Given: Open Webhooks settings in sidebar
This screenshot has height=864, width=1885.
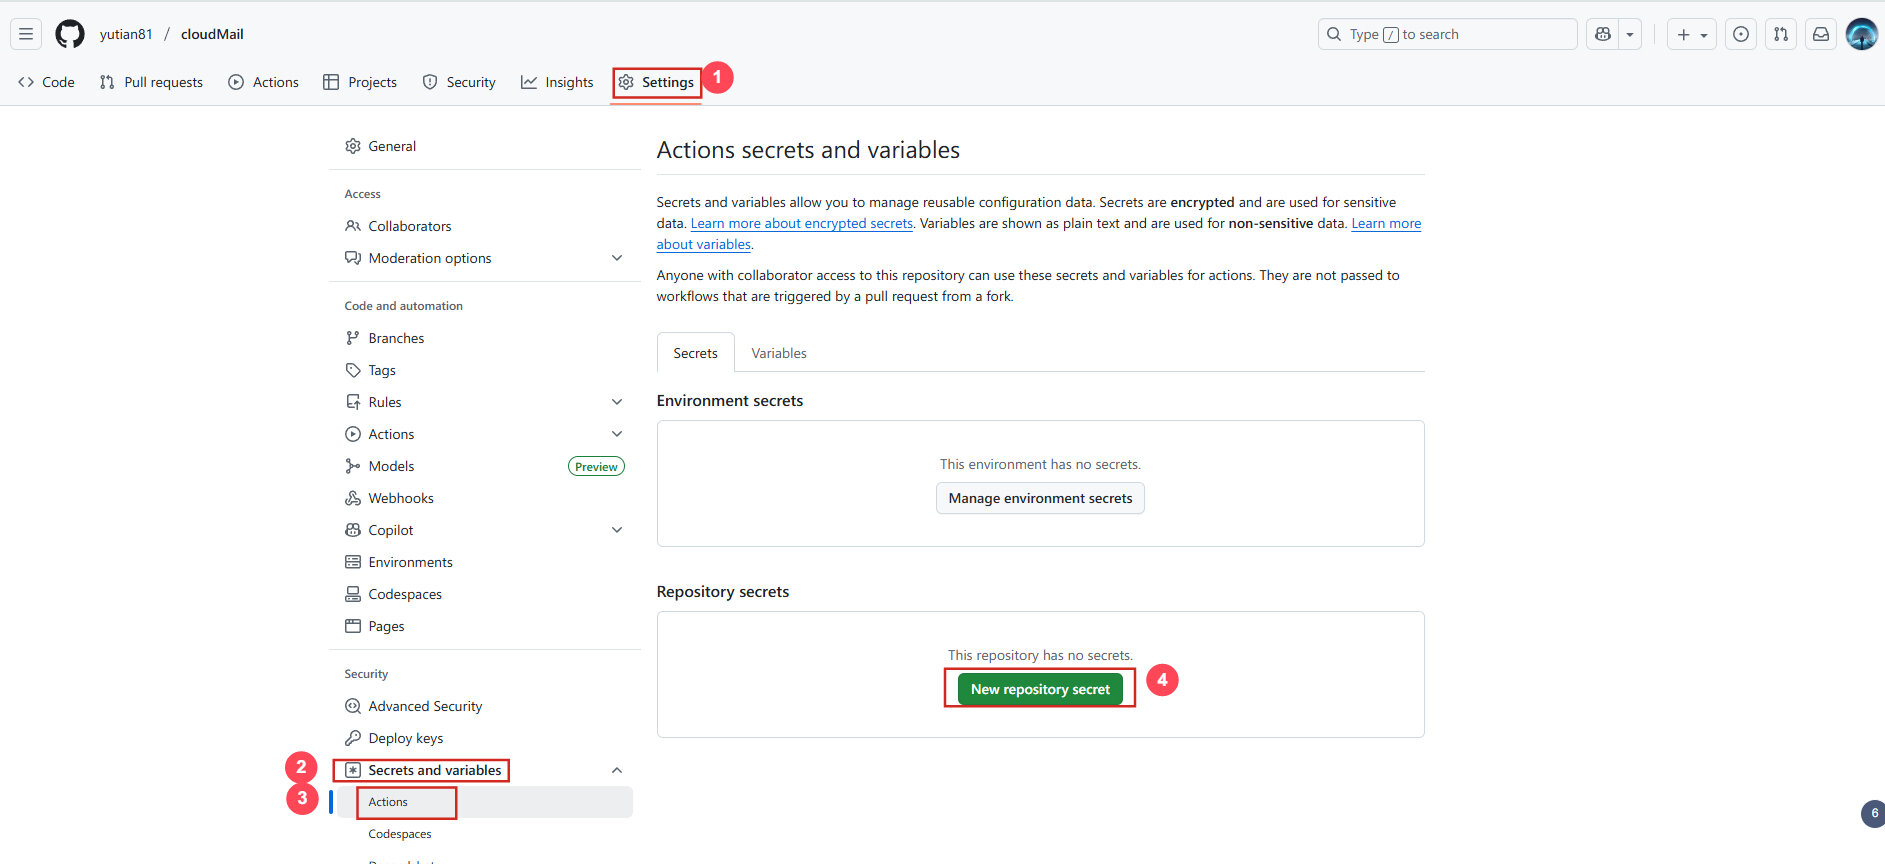Looking at the screenshot, I should point(400,498).
